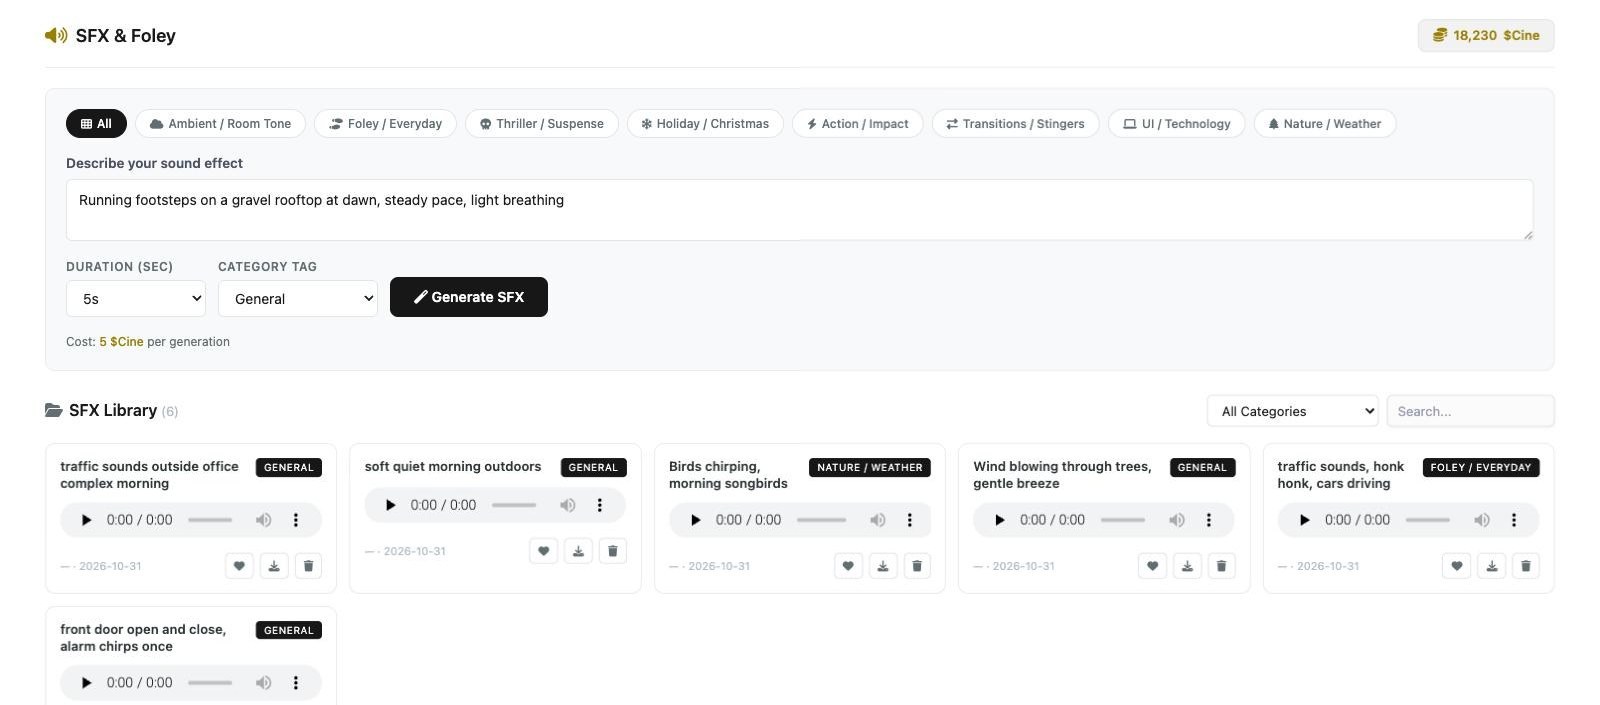Click the Generate SFX button
This screenshot has width=1600, height=705.
[469, 297]
